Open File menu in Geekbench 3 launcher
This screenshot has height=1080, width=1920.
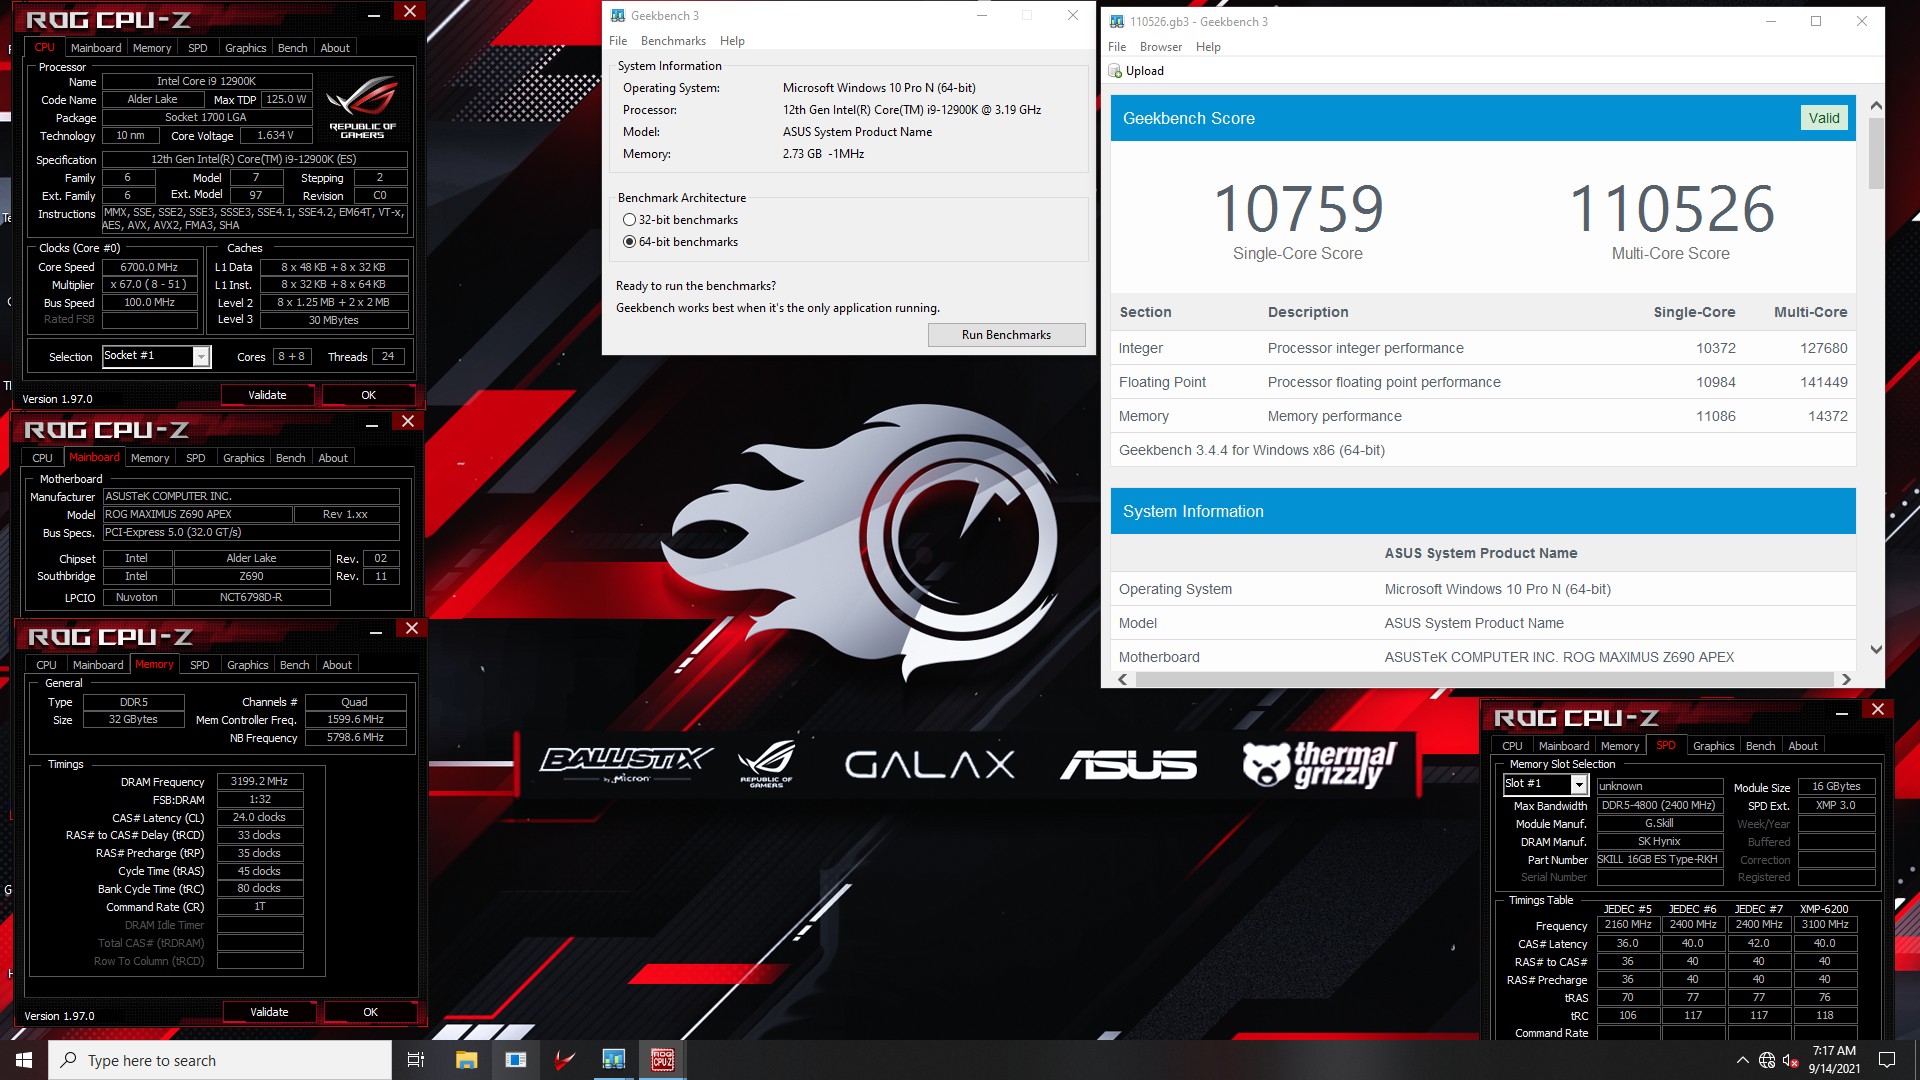[618, 41]
